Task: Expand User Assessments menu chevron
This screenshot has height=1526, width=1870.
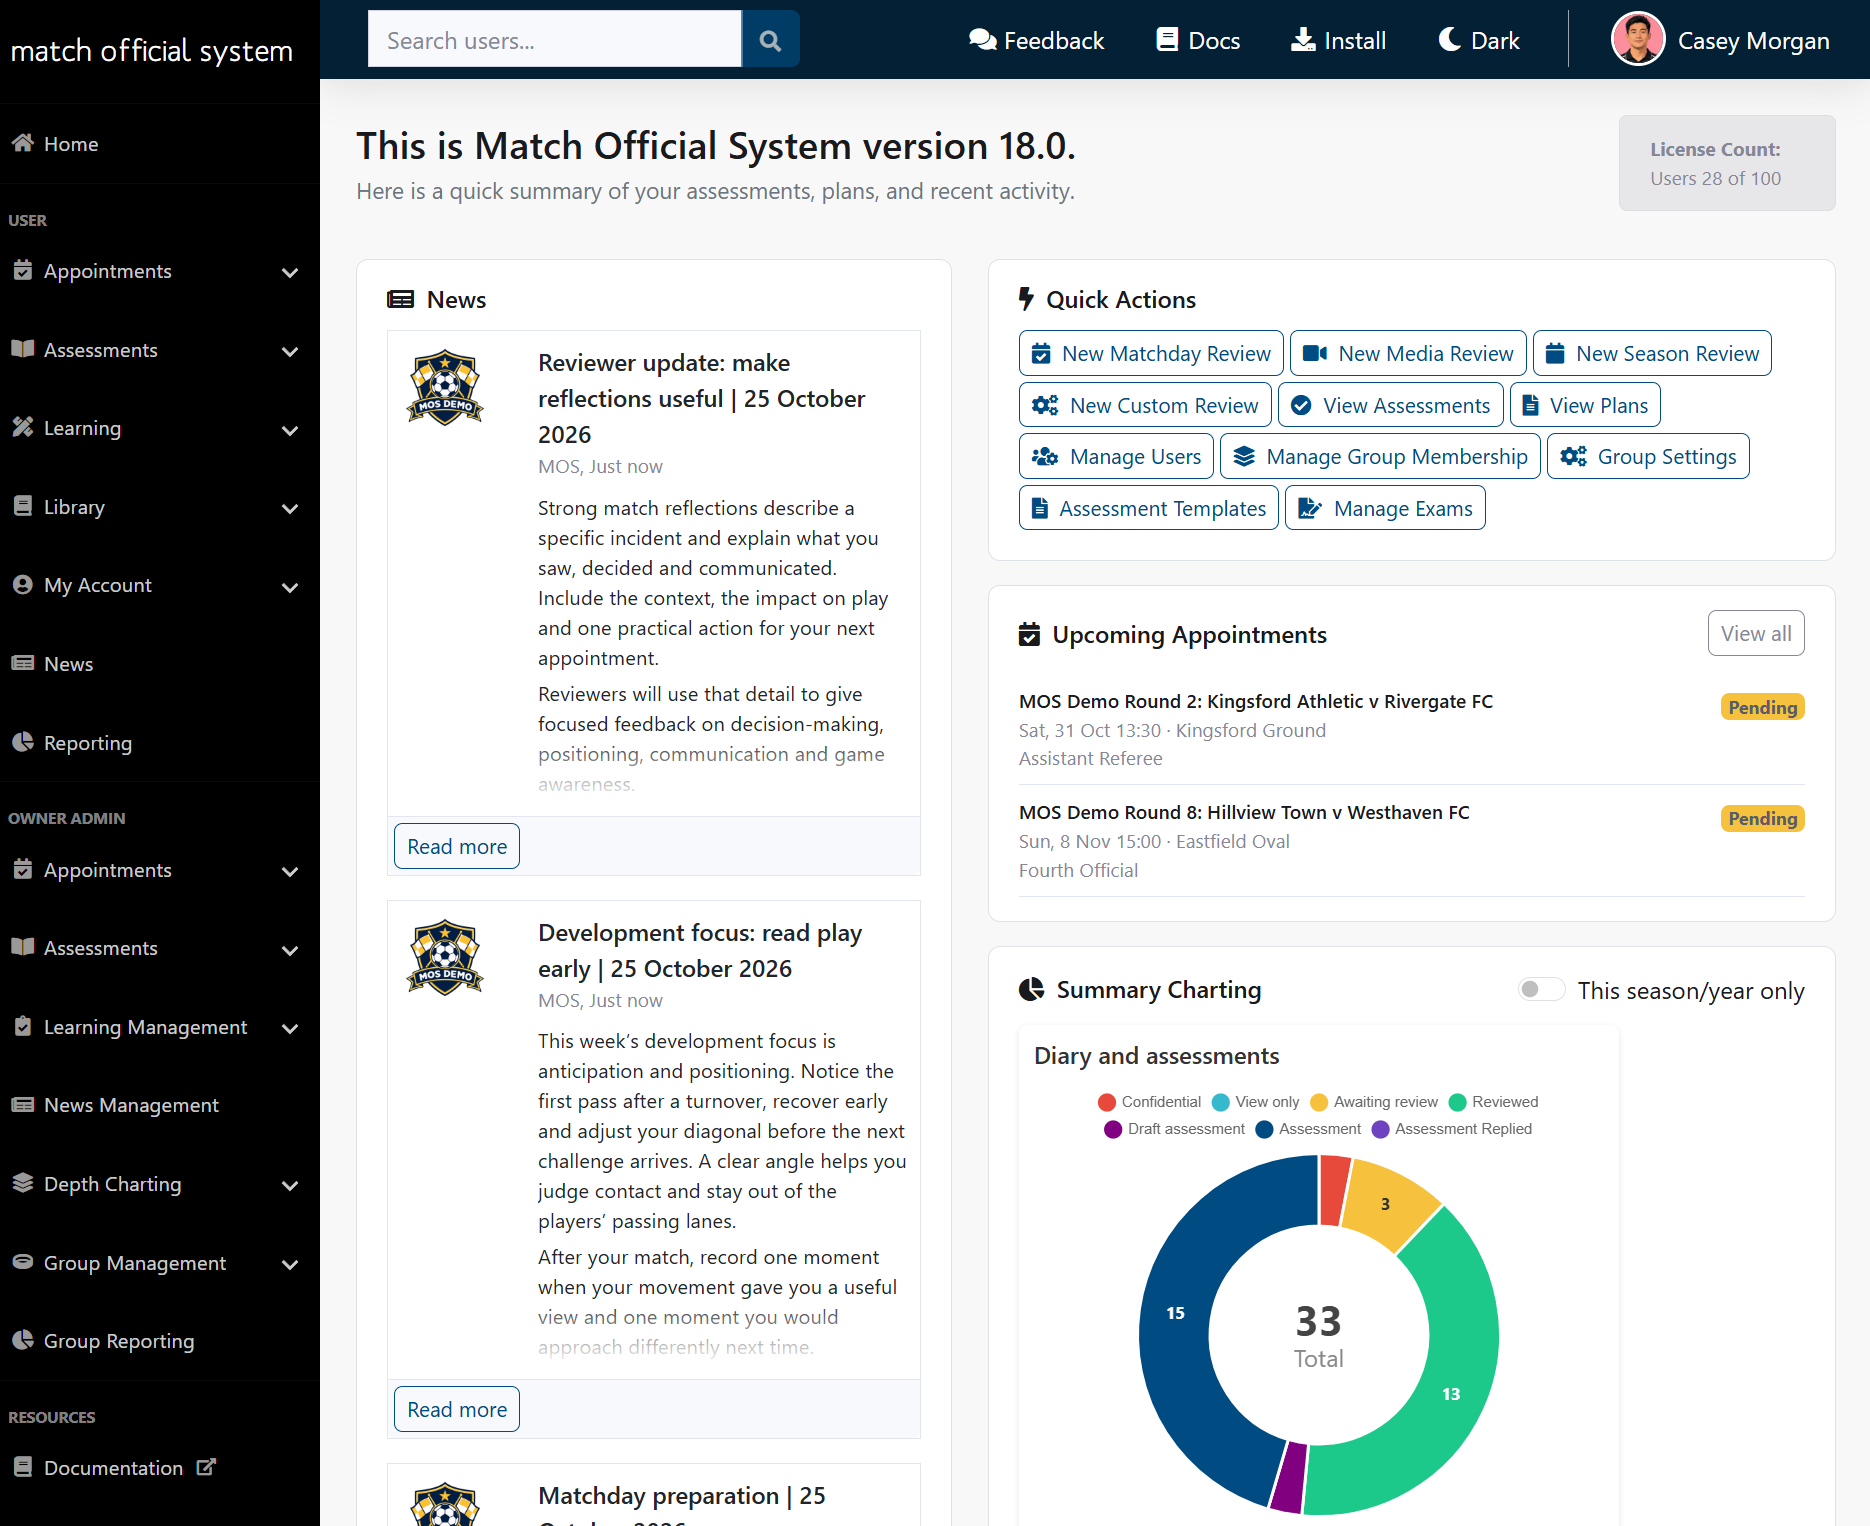Action: click(290, 351)
